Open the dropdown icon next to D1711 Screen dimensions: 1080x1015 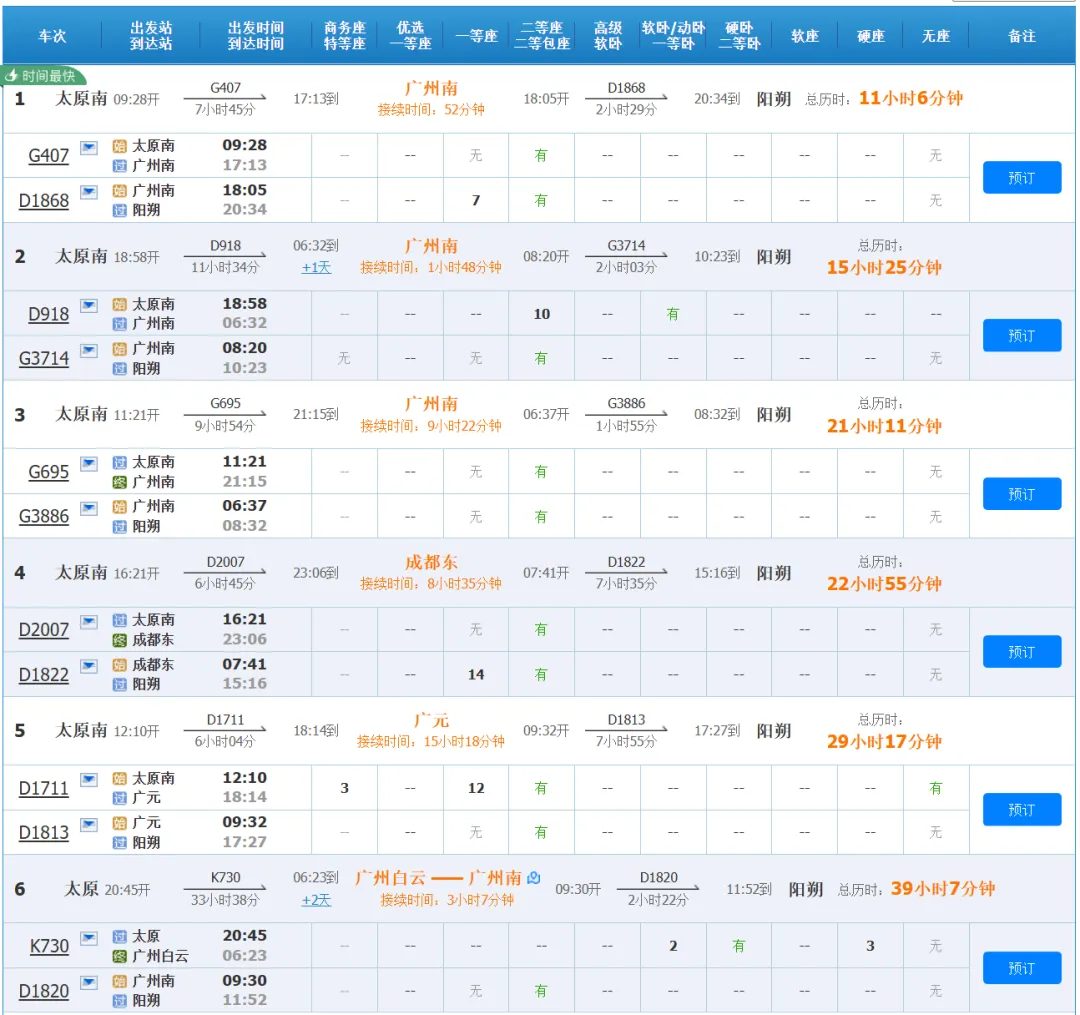point(89,779)
